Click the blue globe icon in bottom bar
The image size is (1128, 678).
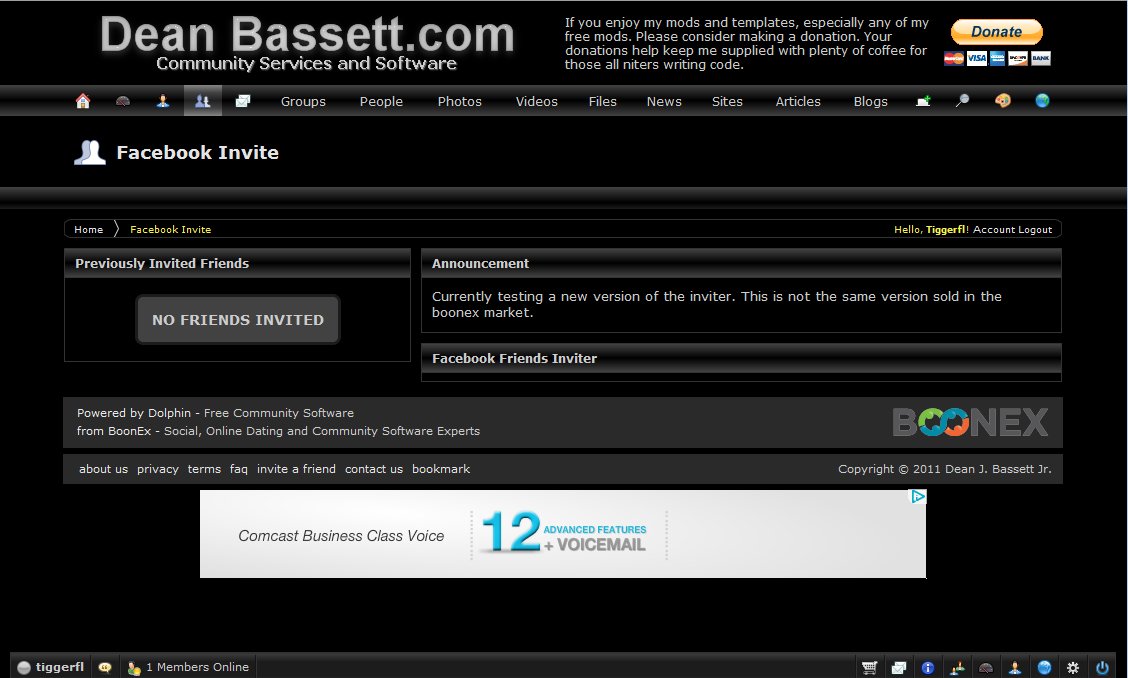pos(1045,667)
